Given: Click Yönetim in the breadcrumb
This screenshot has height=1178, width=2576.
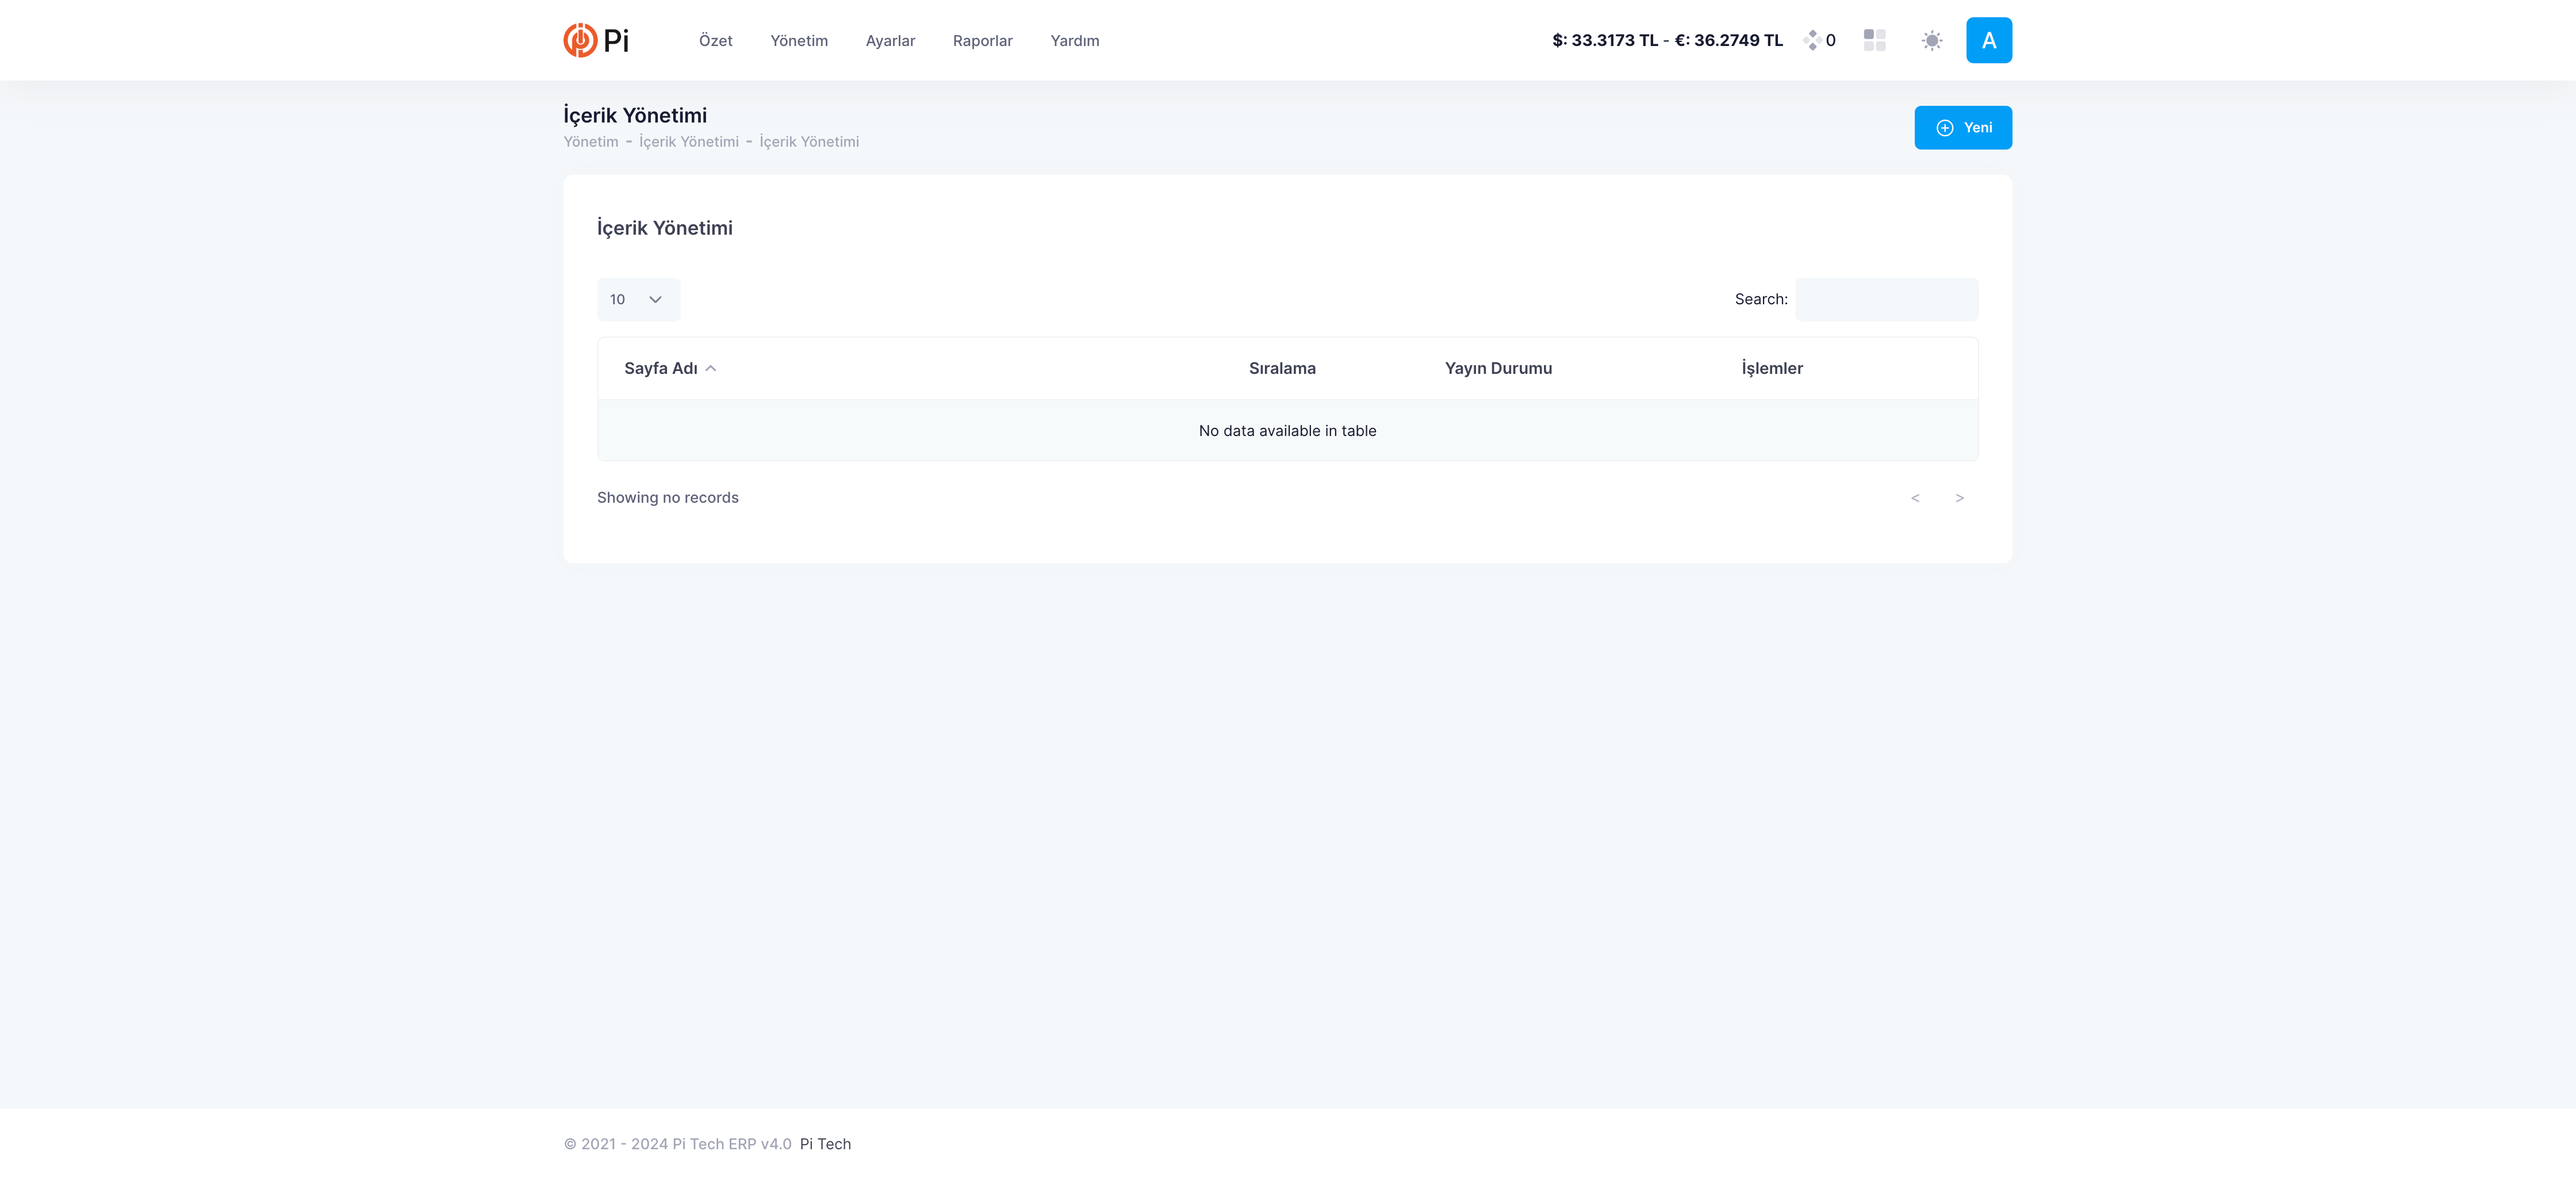Looking at the screenshot, I should tap(590, 142).
